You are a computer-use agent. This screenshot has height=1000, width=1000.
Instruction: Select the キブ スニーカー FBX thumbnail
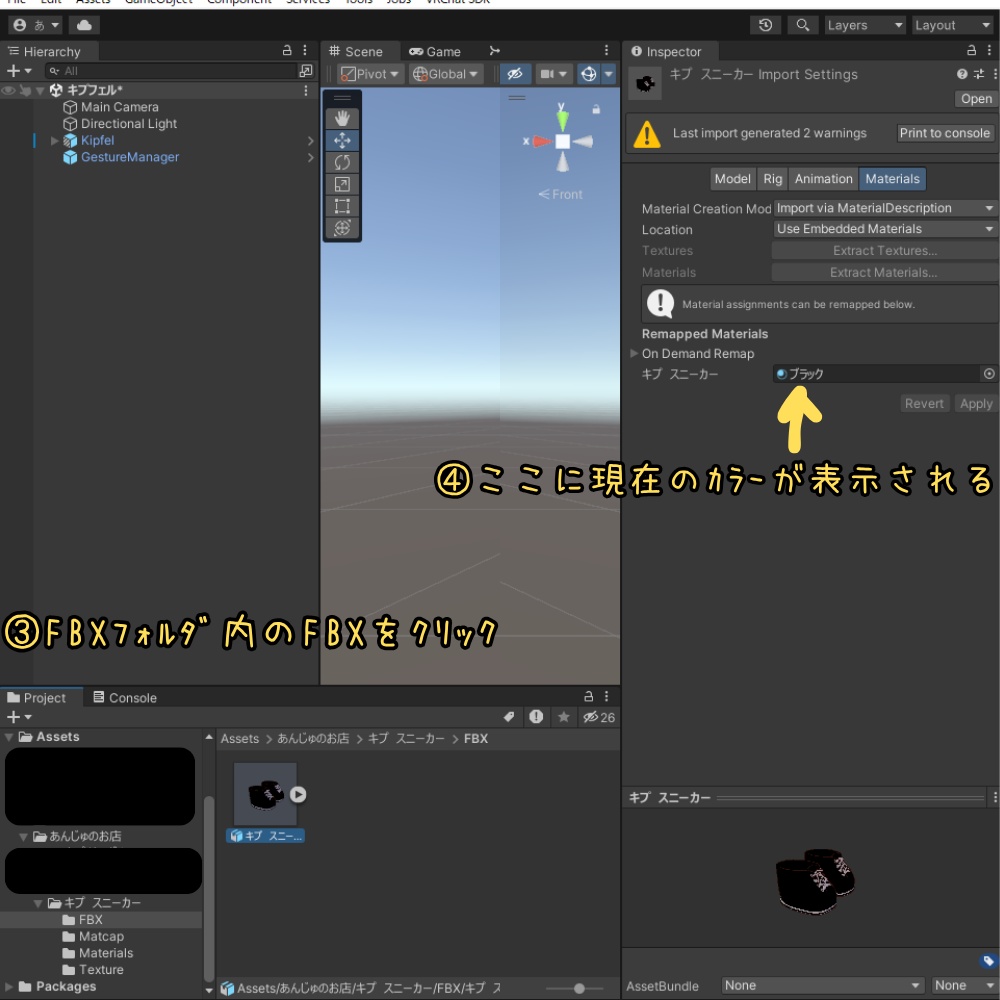click(x=265, y=795)
